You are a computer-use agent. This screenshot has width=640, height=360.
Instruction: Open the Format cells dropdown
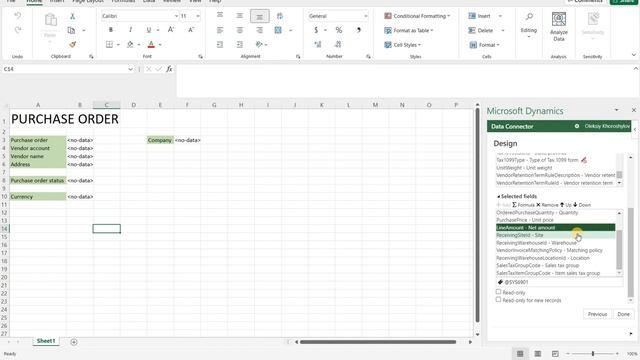pos(484,45)
